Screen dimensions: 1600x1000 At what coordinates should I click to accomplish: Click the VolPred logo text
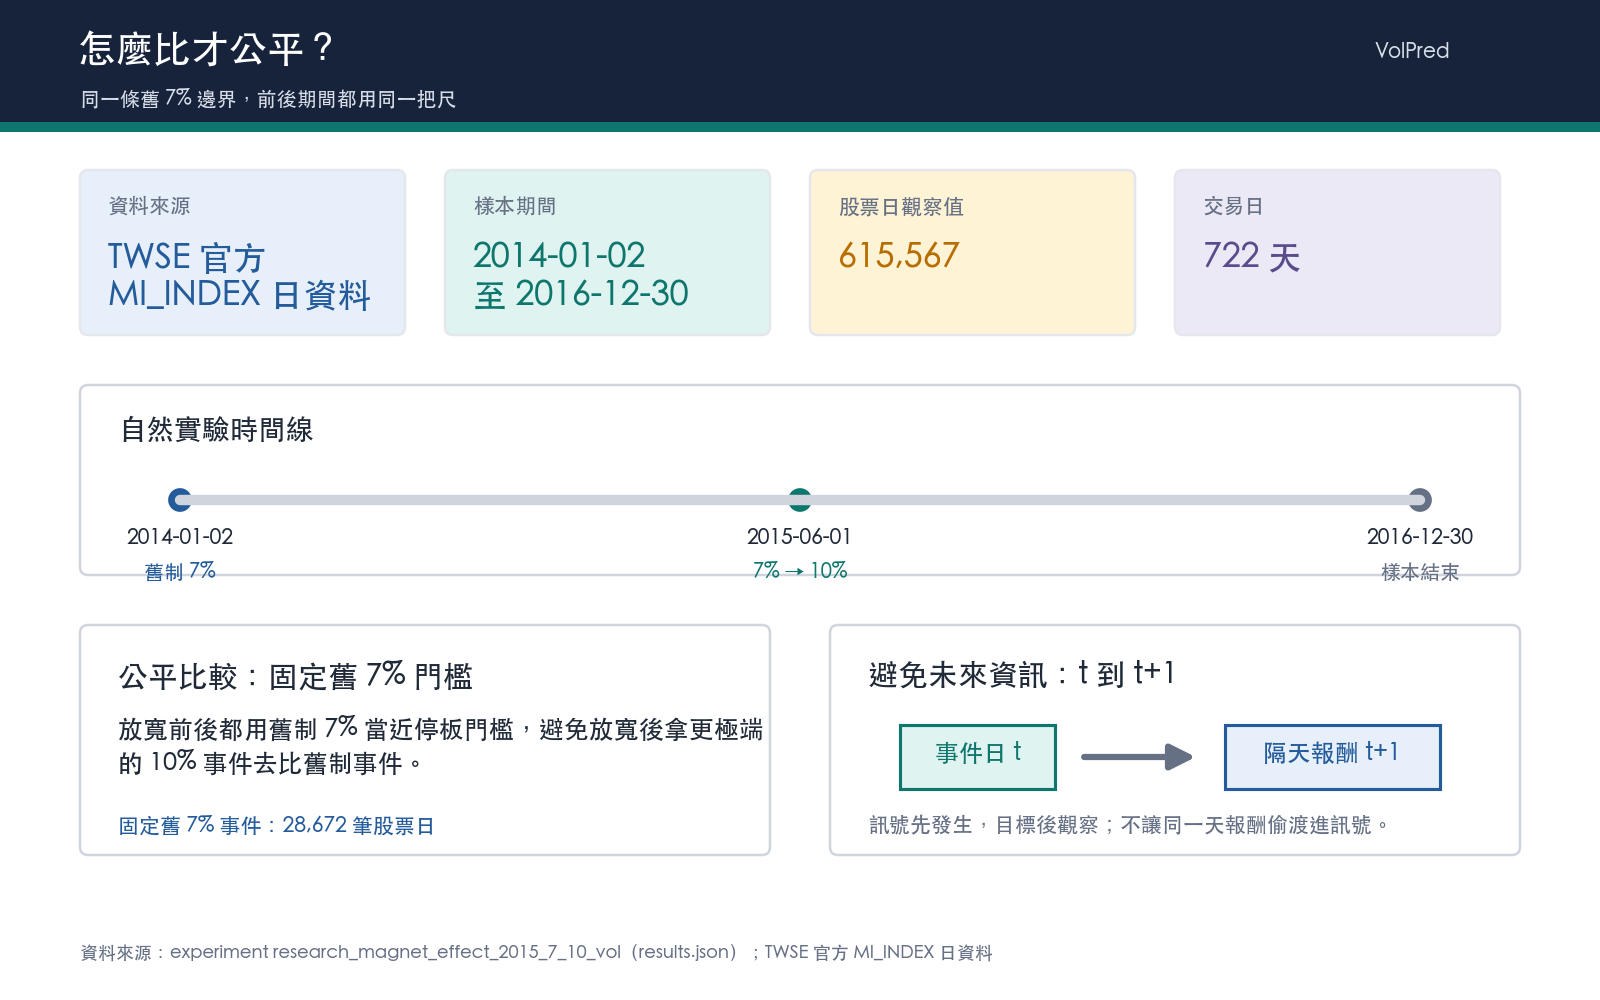coord(1412,50)
